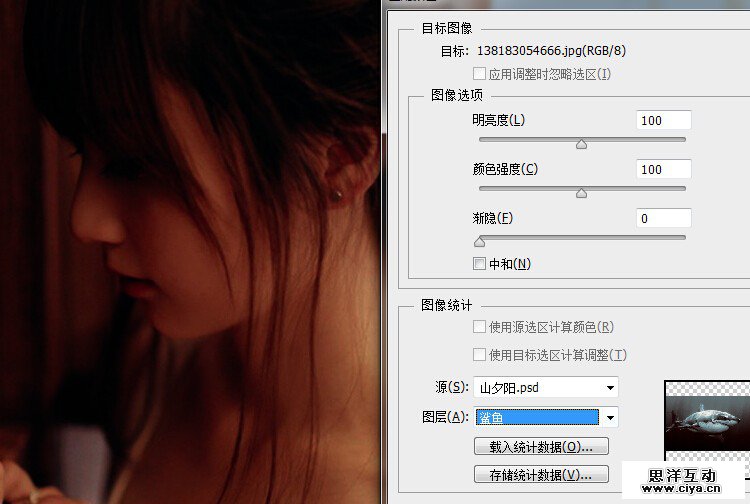Focus the 明亮度 value field
The height and width of the screenshot is (504, 750).
click(x=663, y=121)
